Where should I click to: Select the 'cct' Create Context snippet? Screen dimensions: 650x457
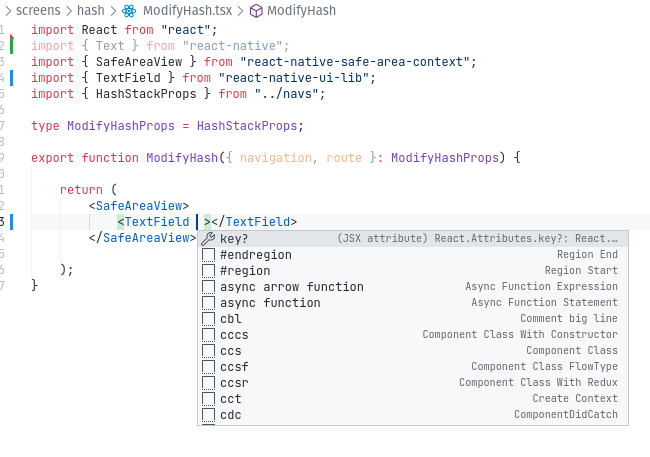coord(413,399)
